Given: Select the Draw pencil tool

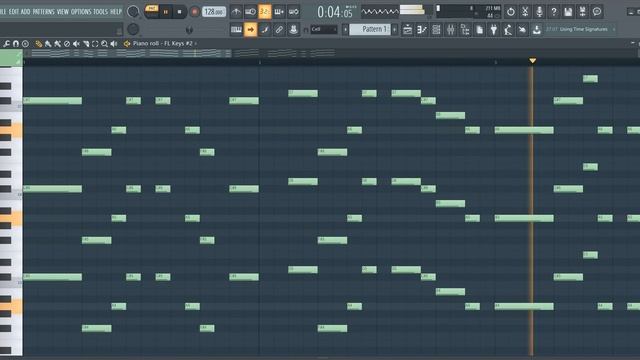Looking at the screenshot, I should tap(38, 44).
